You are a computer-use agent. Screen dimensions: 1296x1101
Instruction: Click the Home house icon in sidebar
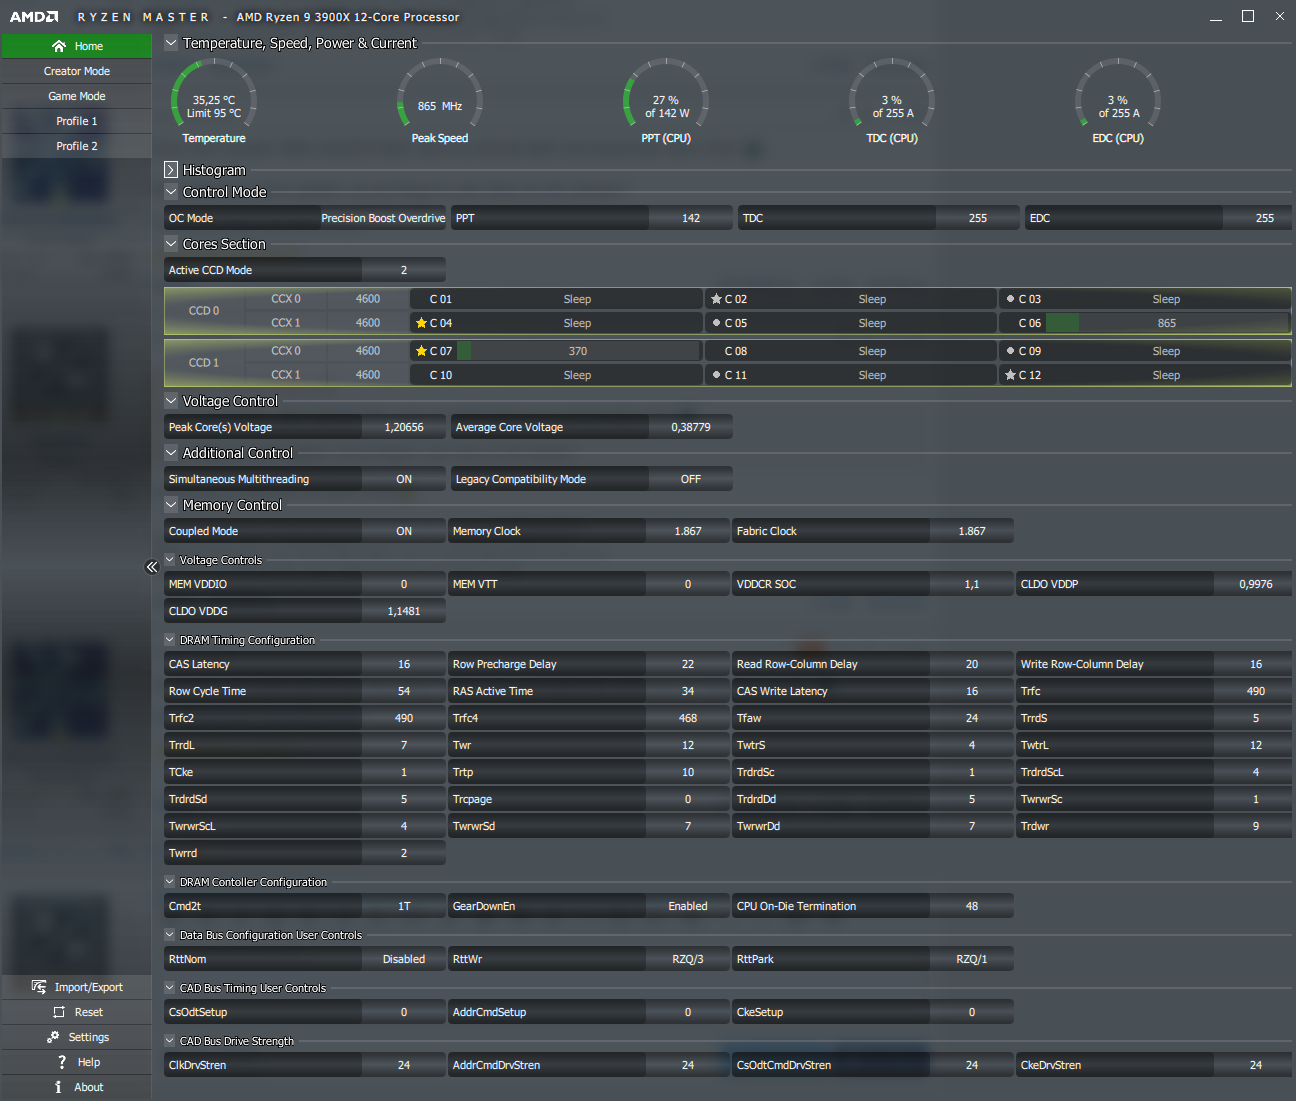(x=59, y=46)
